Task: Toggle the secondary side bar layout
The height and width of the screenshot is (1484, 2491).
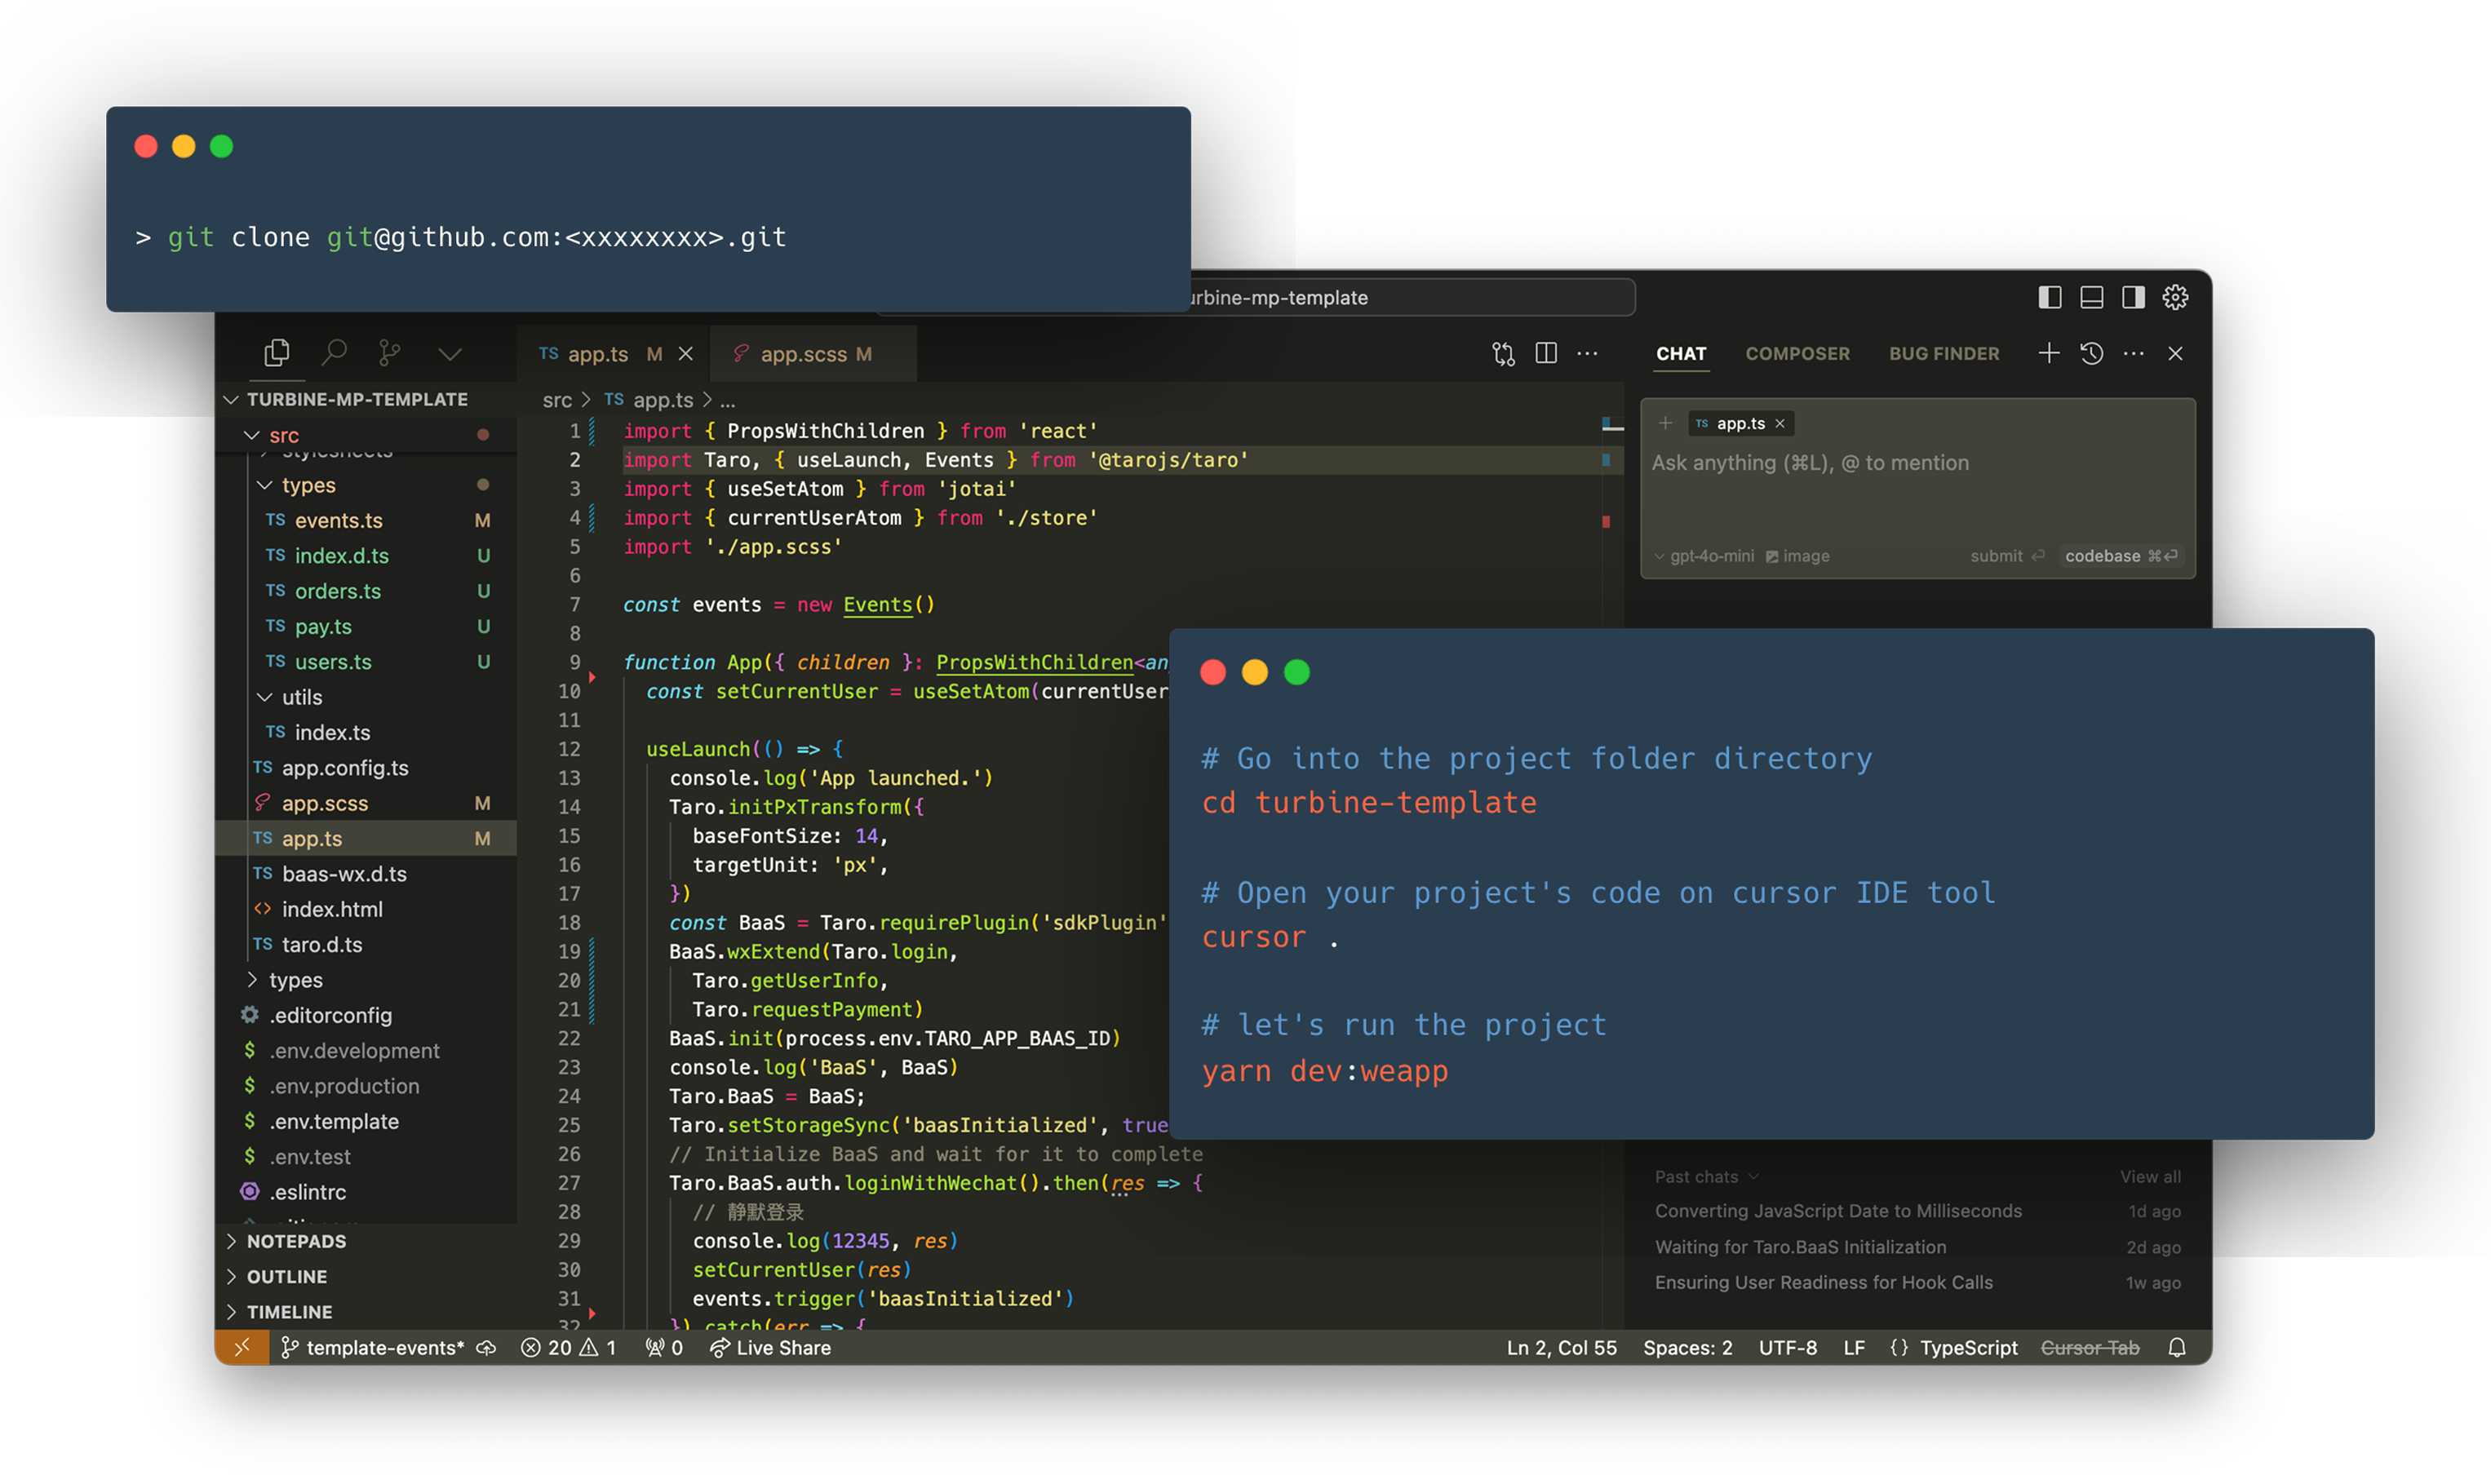Action: pos(2133,297)
